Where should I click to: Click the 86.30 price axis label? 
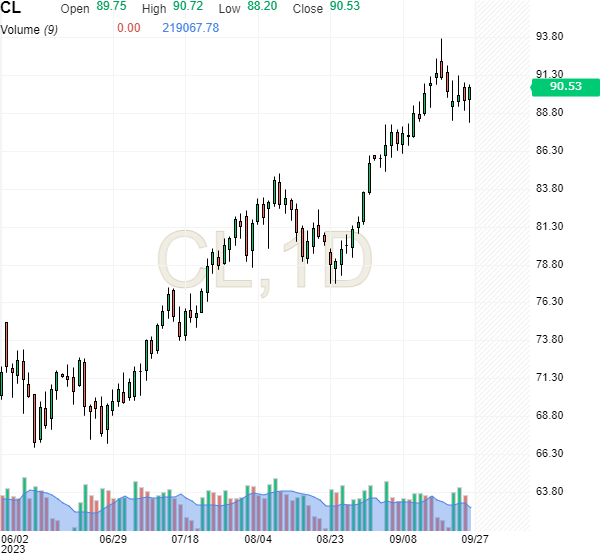pos(549,150)
